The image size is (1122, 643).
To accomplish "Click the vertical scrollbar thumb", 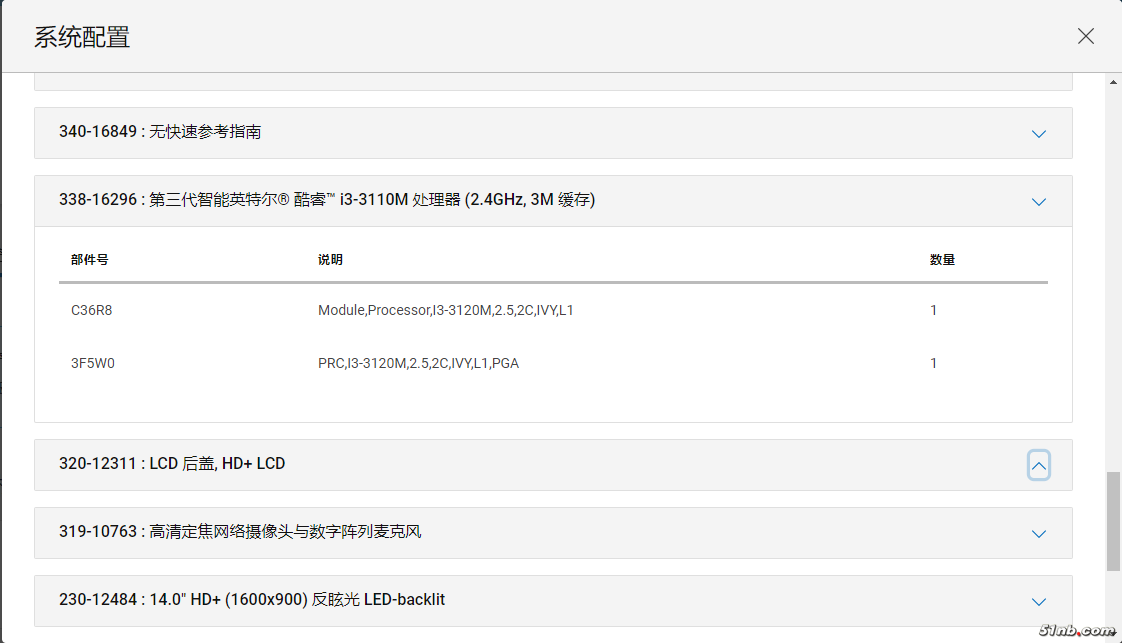I will coord(1113,520).
